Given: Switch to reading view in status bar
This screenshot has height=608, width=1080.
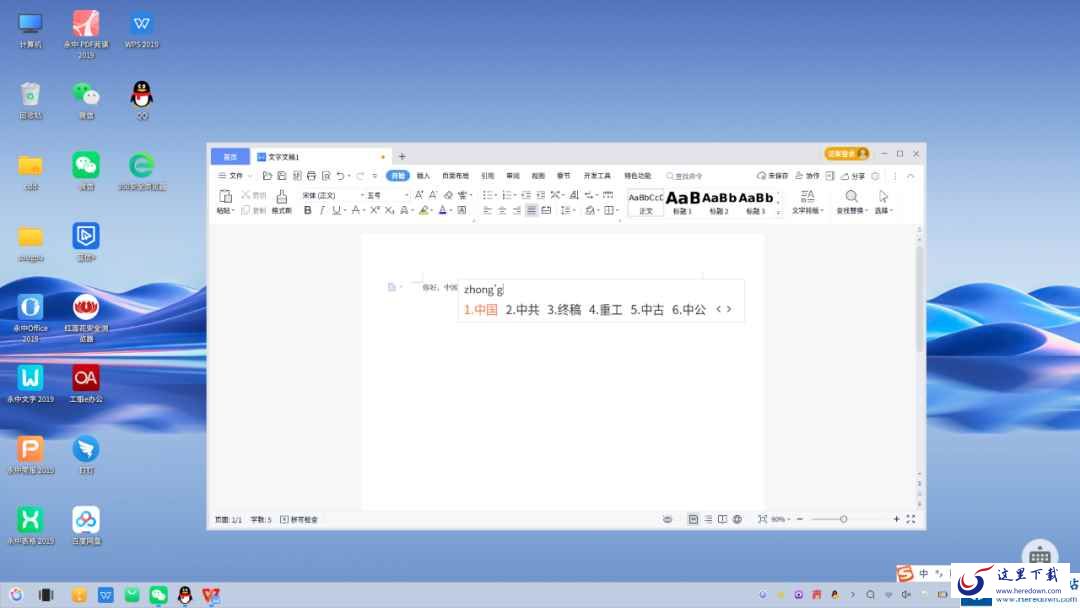Looking at the screenshot, I should click(723, 519).
